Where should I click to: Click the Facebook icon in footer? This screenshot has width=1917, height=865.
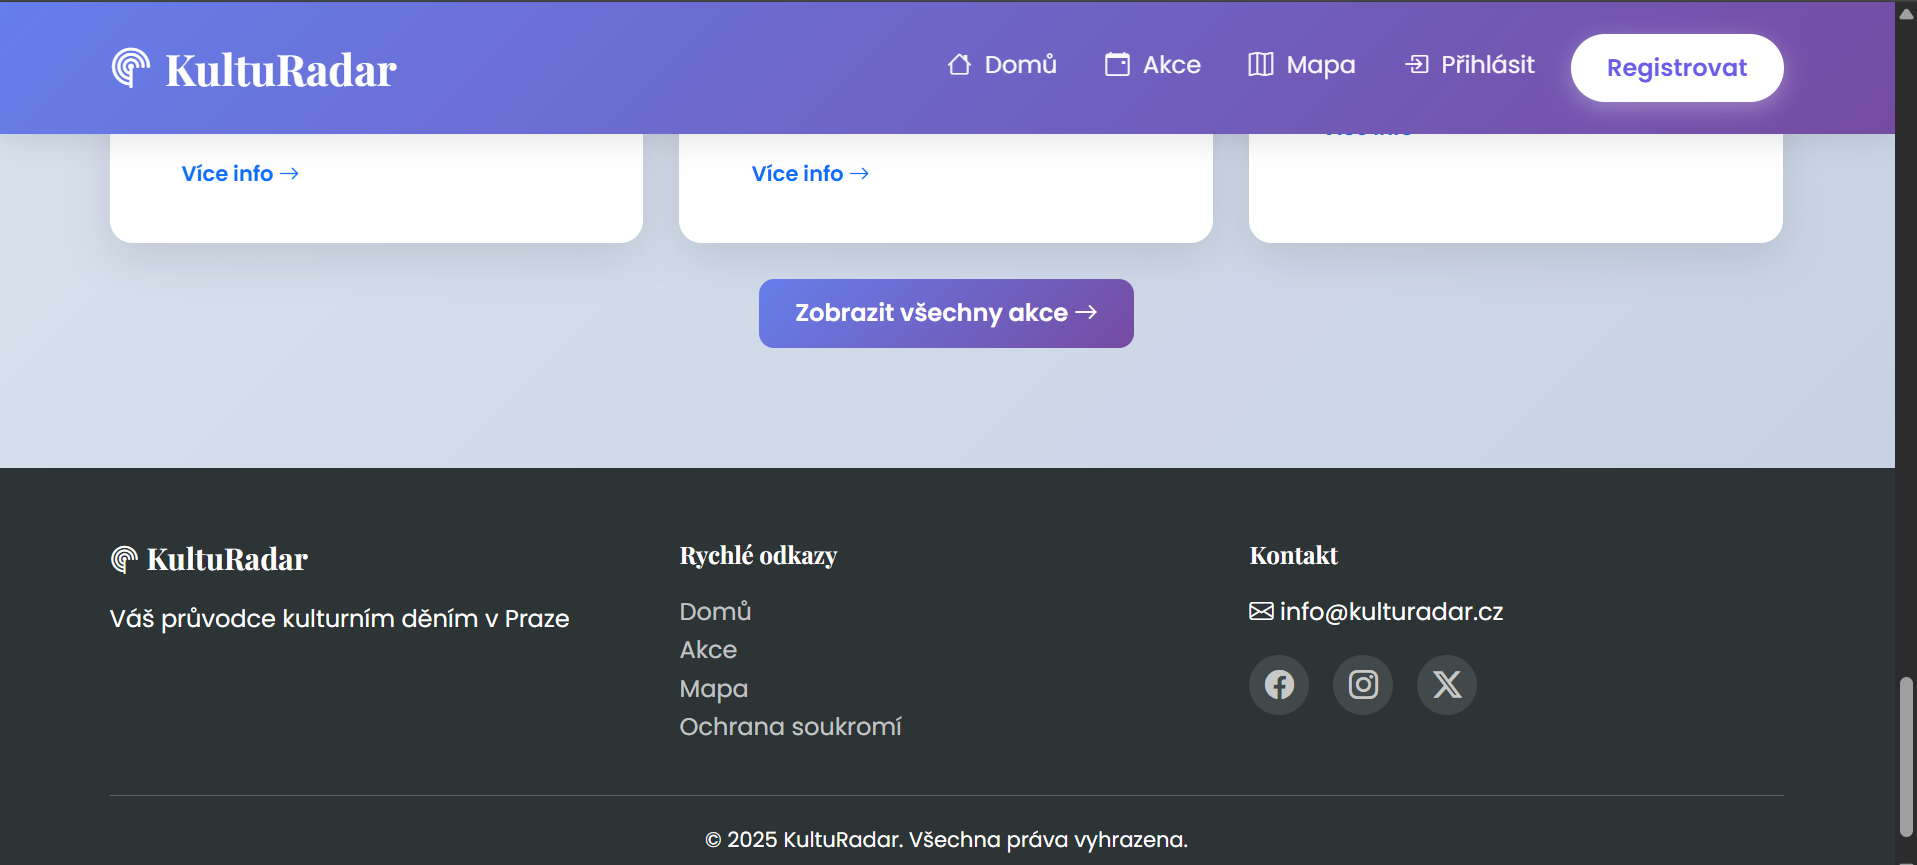pyautogui.click(x=1279, y=685)
